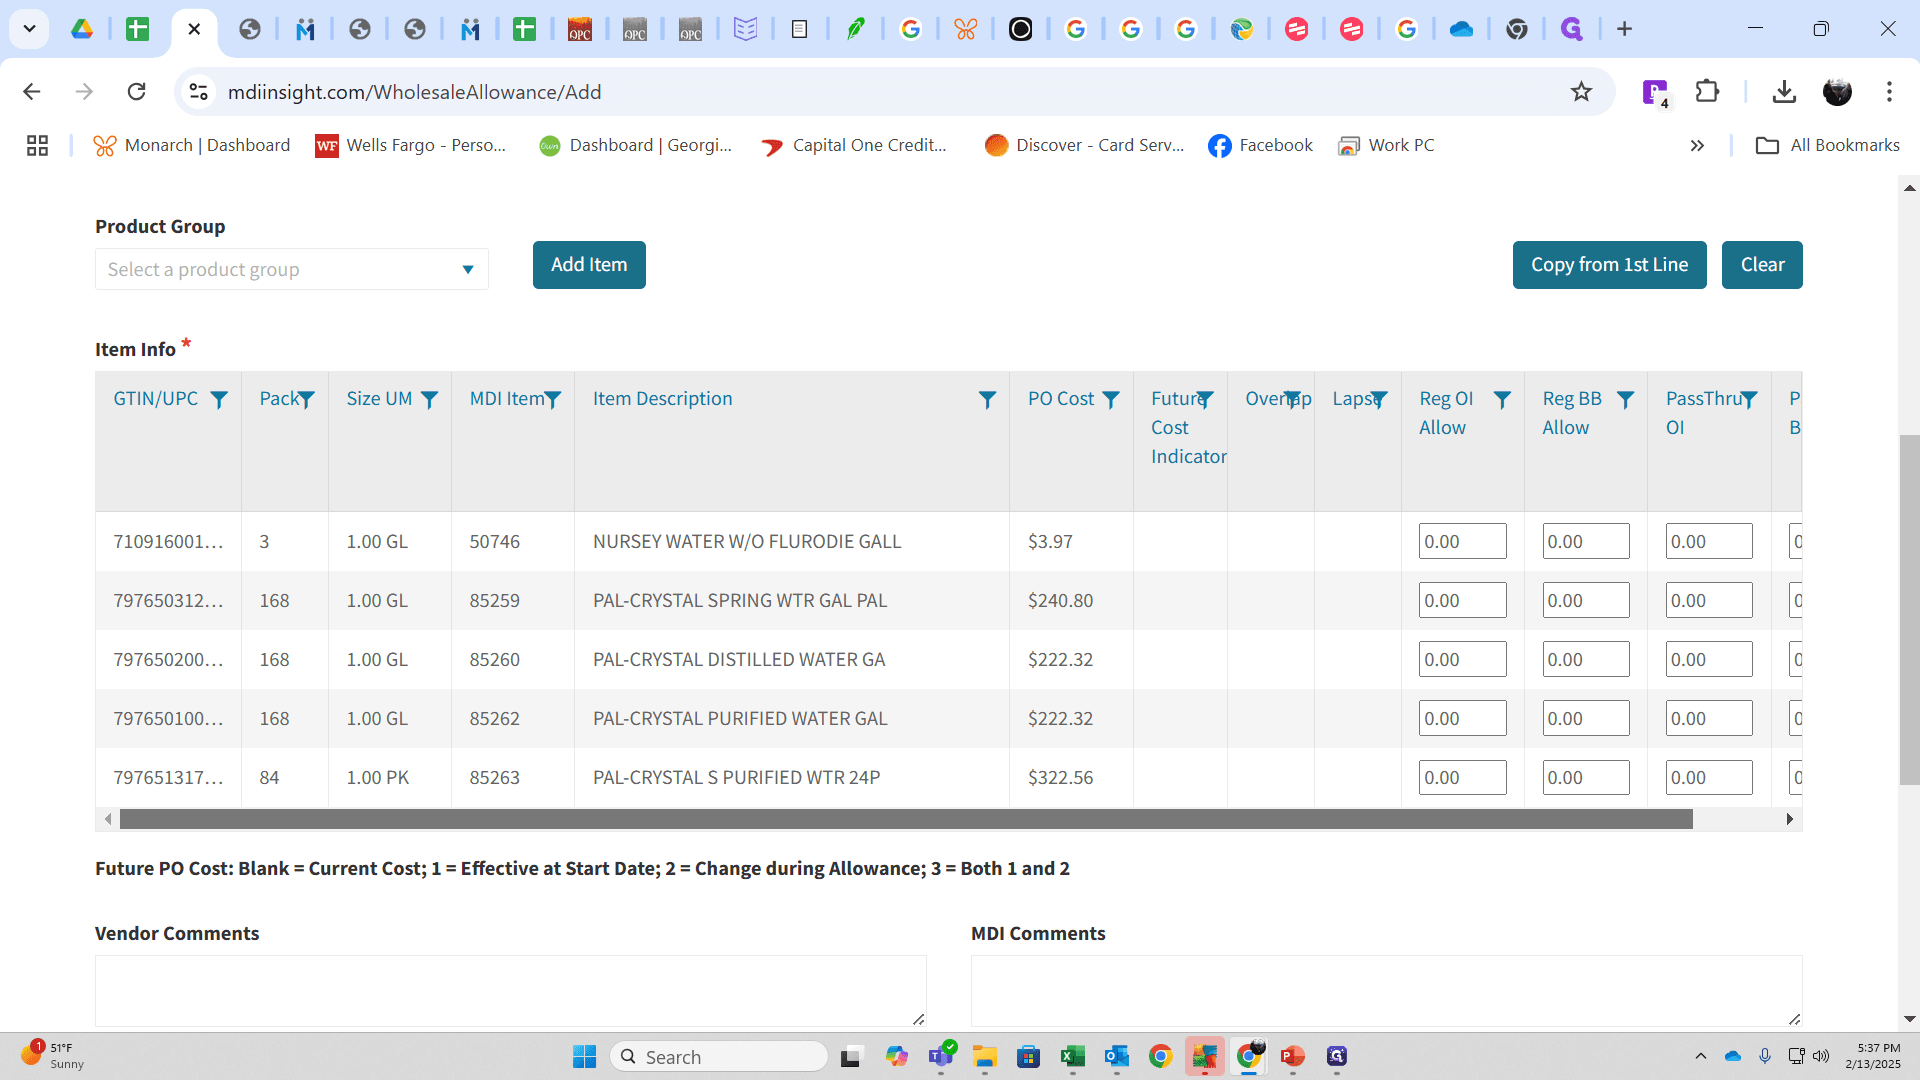Filter the GTIN/UPC column

coord(219,400)
